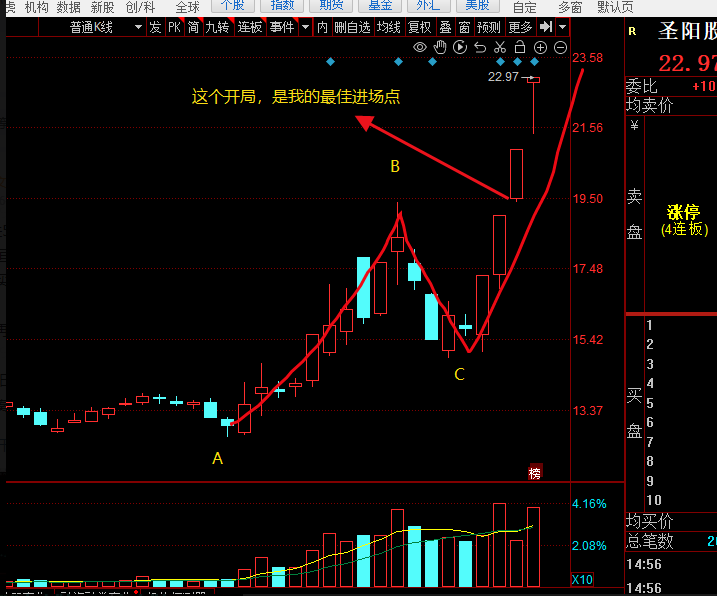Click the 删自选 button
The width and height of the screenshot is (717, 596).
(x=351, y=27)
